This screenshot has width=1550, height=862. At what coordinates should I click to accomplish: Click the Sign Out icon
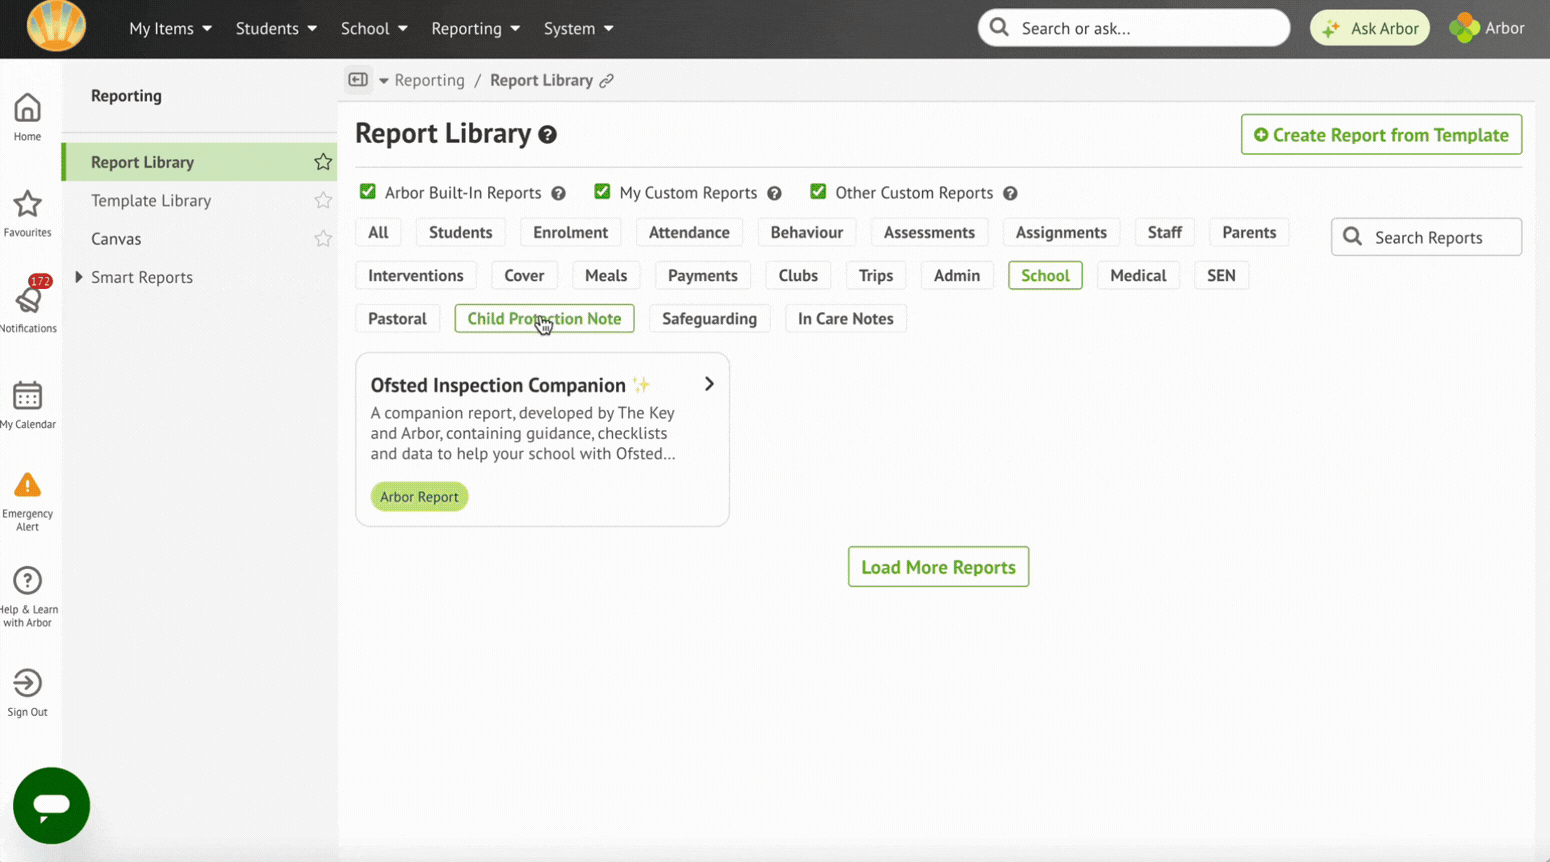tap(27, 683)
